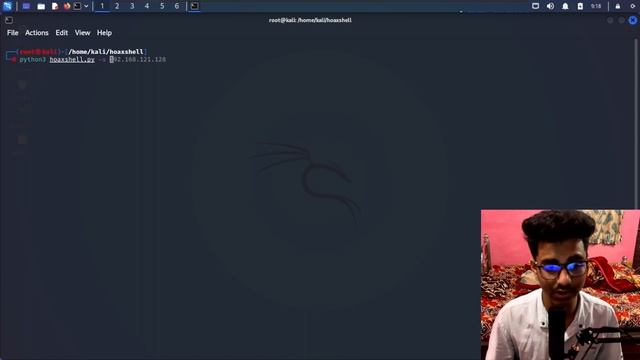Image resolution: width=640 pixels, height=360 pixels.
Task: Close the terminal window
Action: (633, 20)
